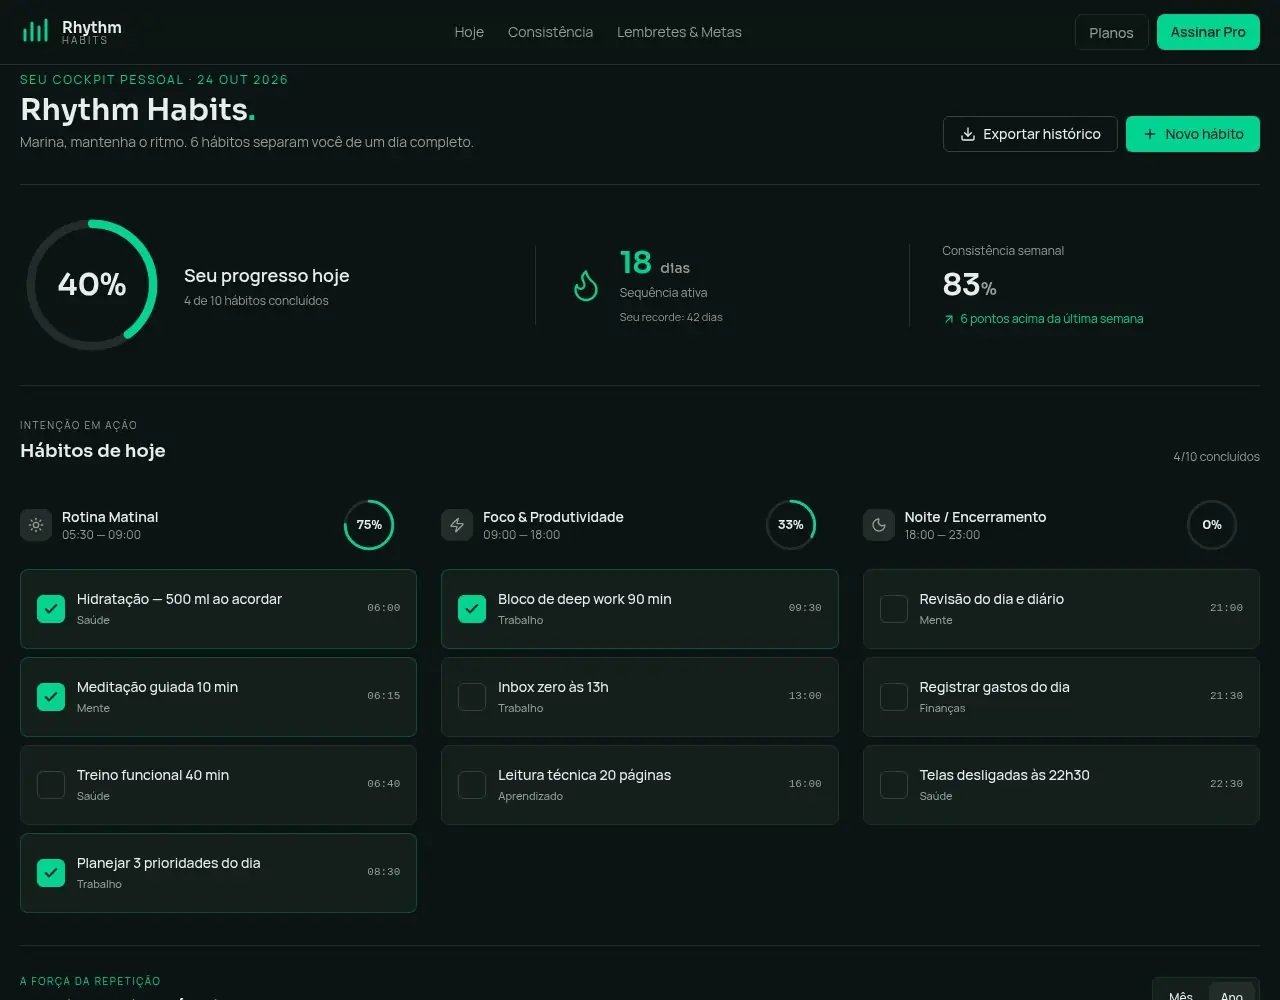Viewport: 1280px width, 1000px height.
Task: Uncheck Meditação guiada 10 min habit
Action: [51, 697]
